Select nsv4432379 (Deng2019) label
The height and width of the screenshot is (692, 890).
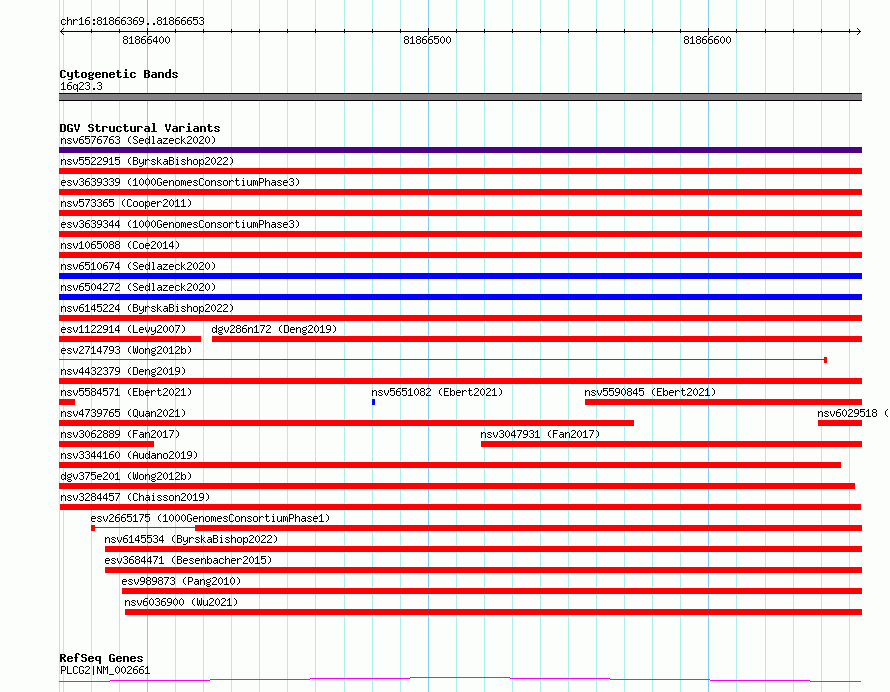[123, 371]
